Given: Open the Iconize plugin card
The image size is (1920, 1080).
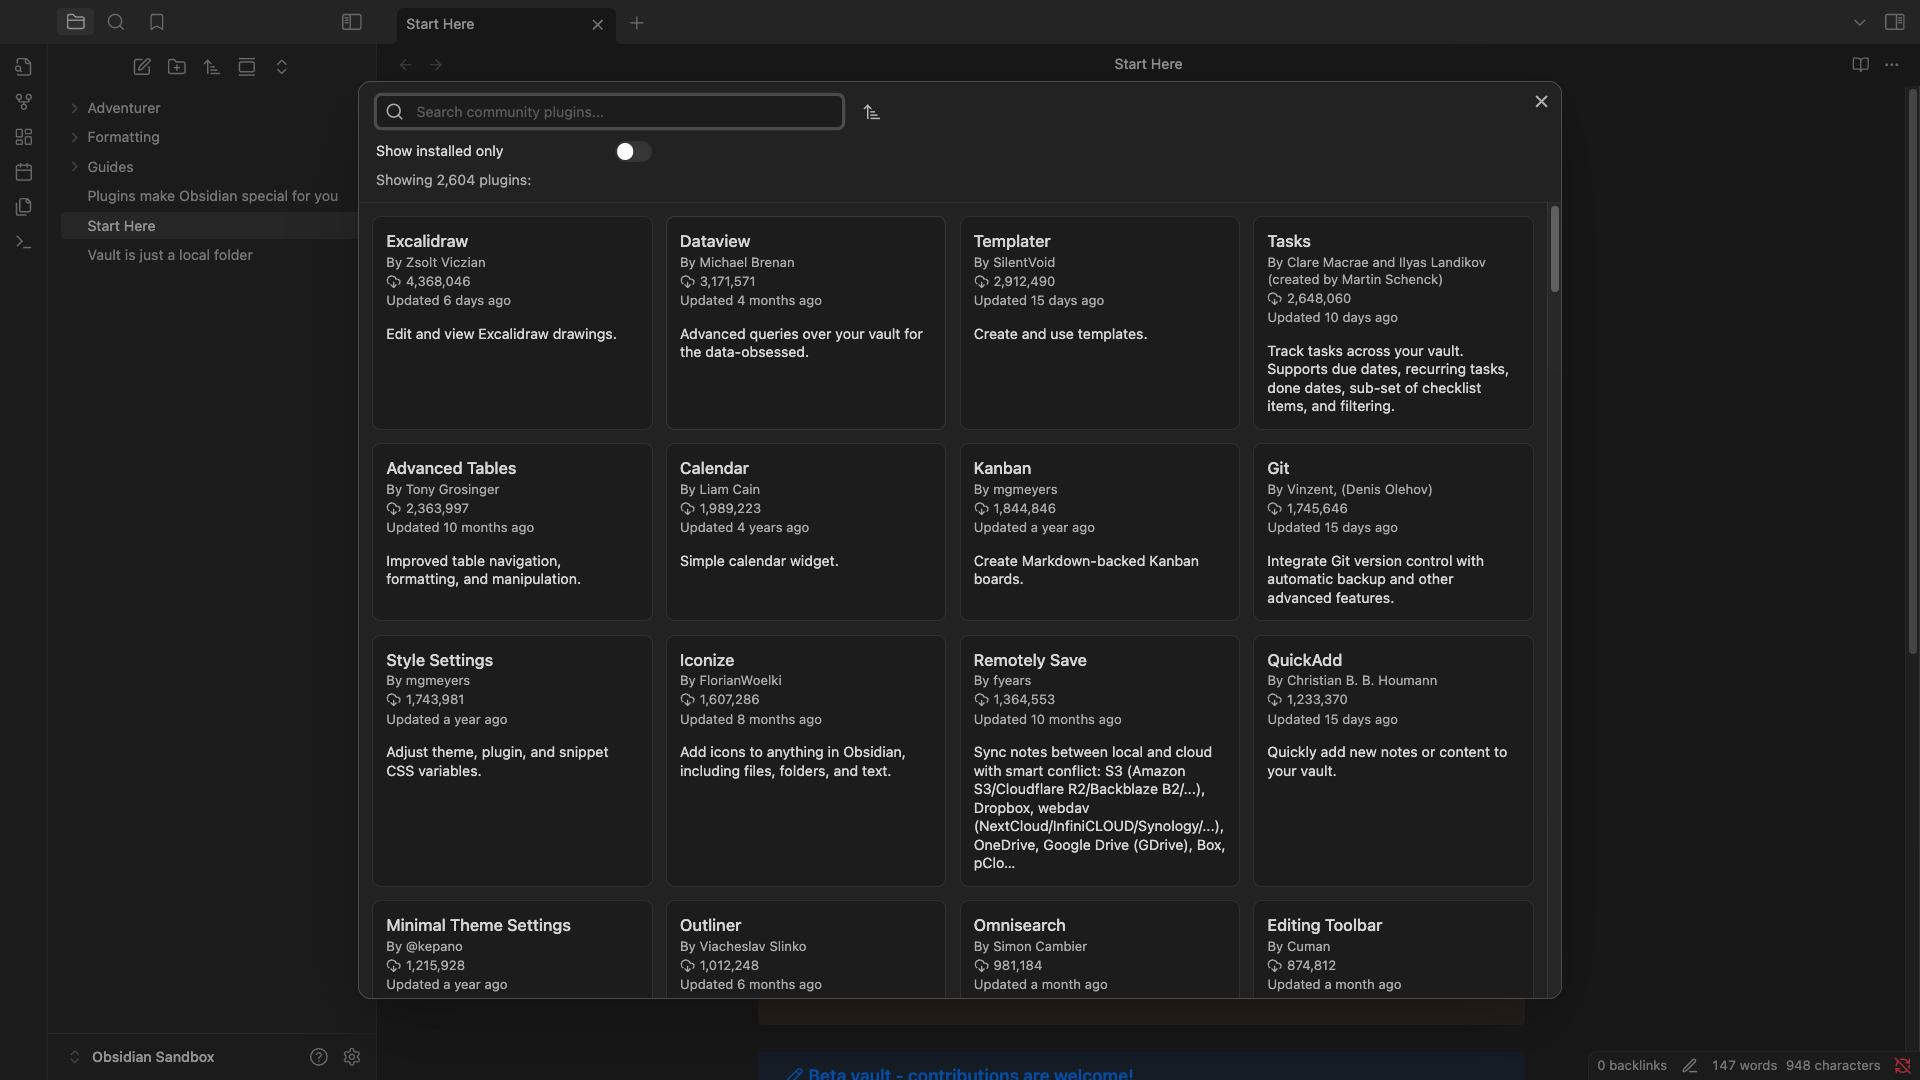Looking at the screenshot, I should coord(806,761).
